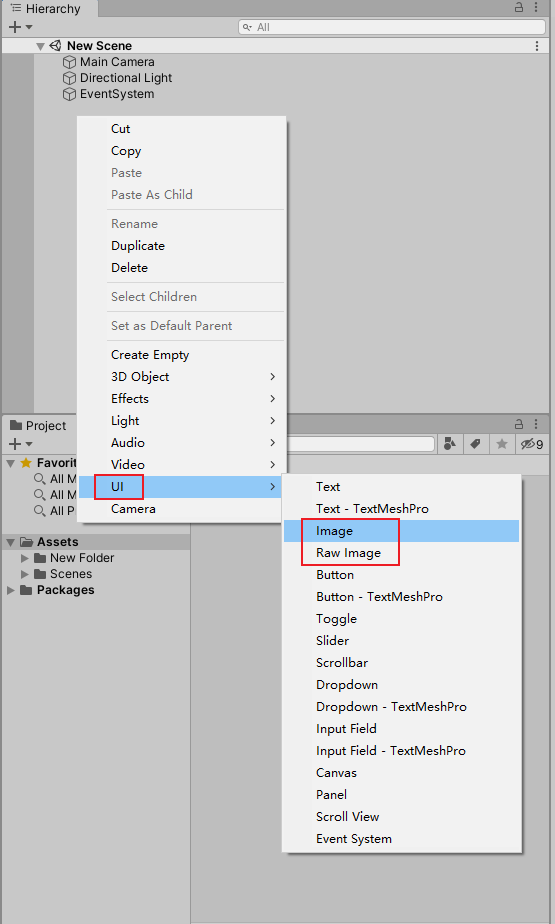Choose Create Empty menu entry
This screenshot has height=924, width=555.
coord(182,355)
